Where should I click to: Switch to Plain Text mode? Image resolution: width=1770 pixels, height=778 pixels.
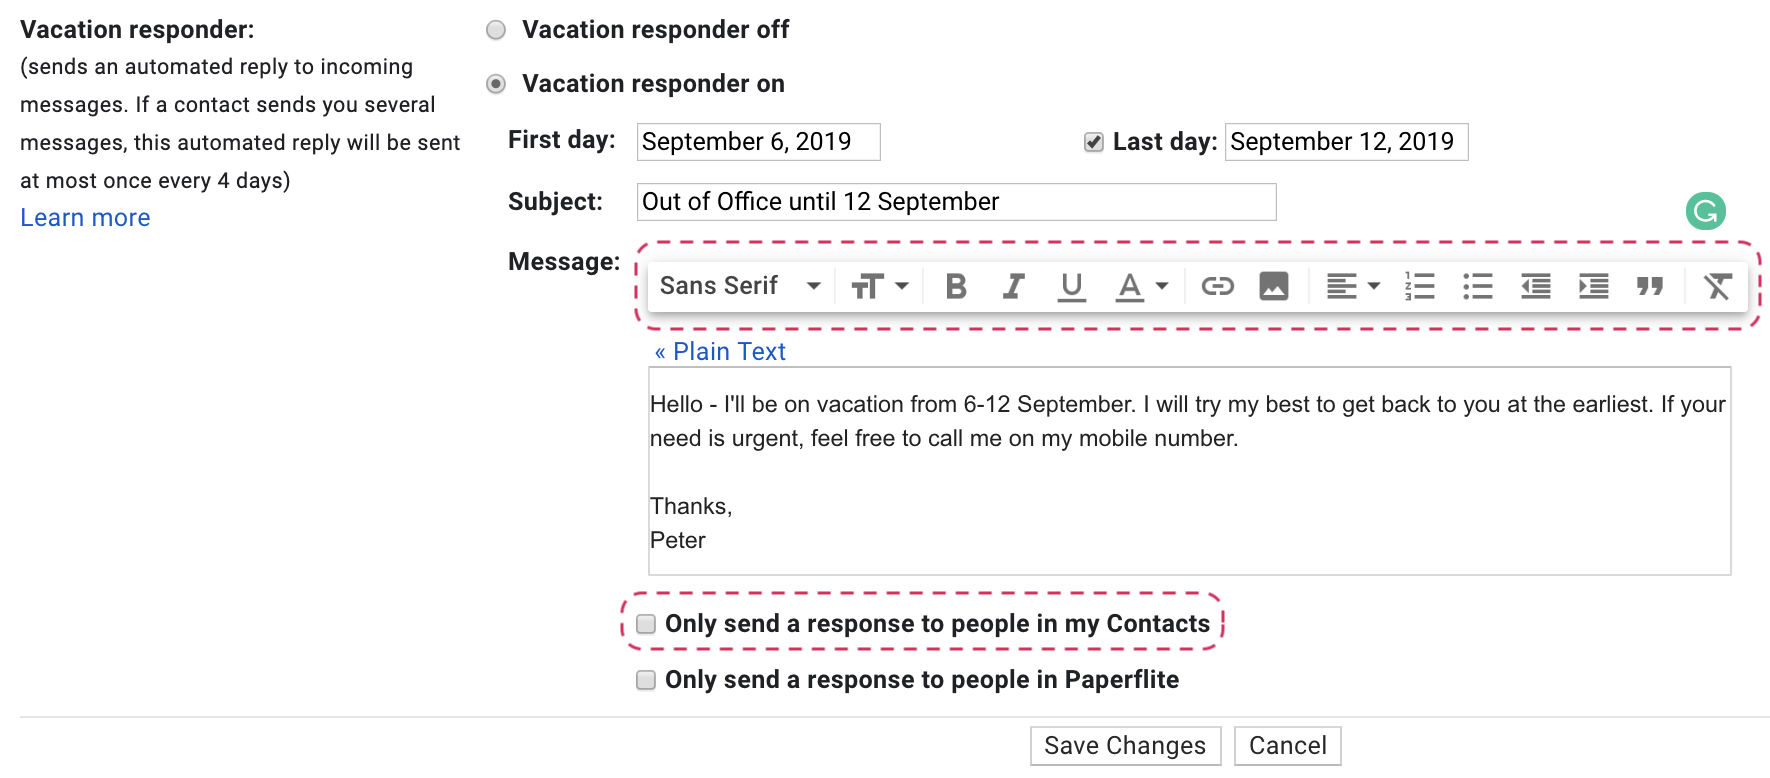(720, 352)
